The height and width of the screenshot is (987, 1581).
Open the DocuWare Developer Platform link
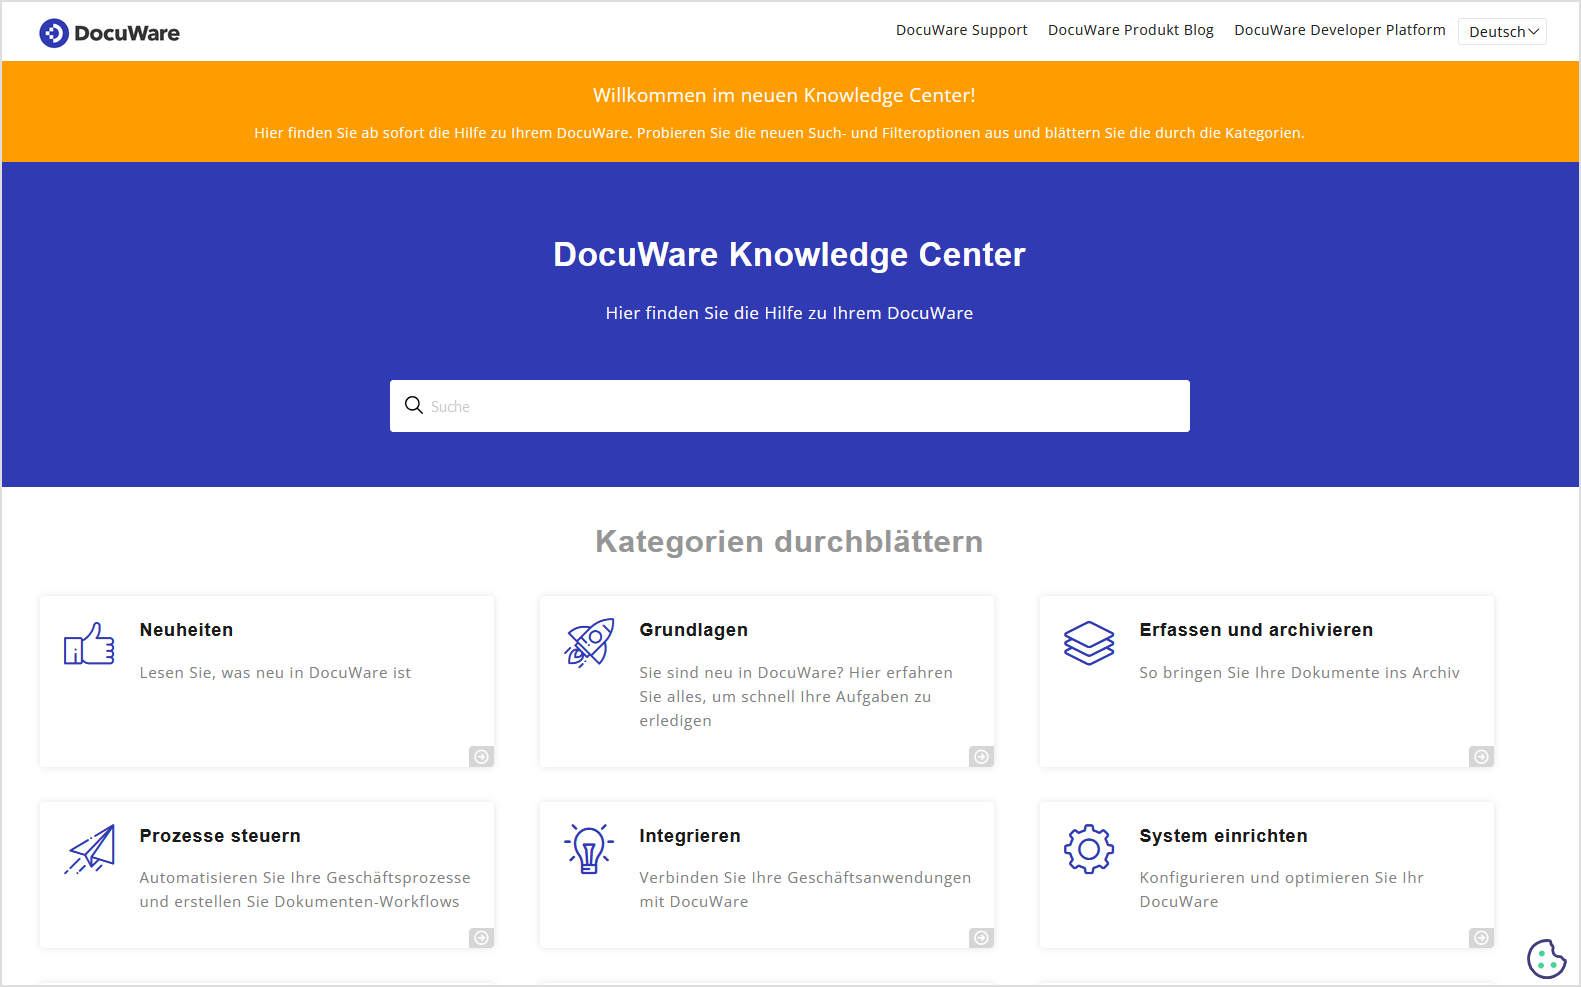click(x=1339, y=30)
